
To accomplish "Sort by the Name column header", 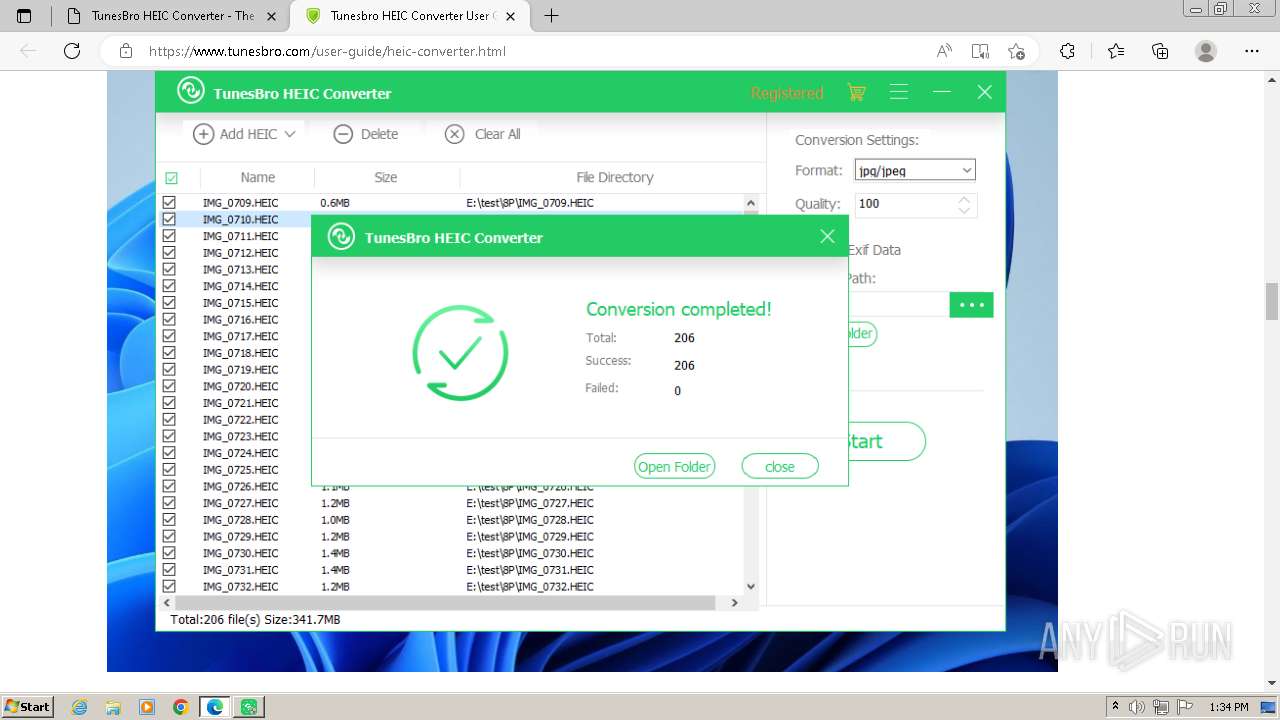I will 258,177.
